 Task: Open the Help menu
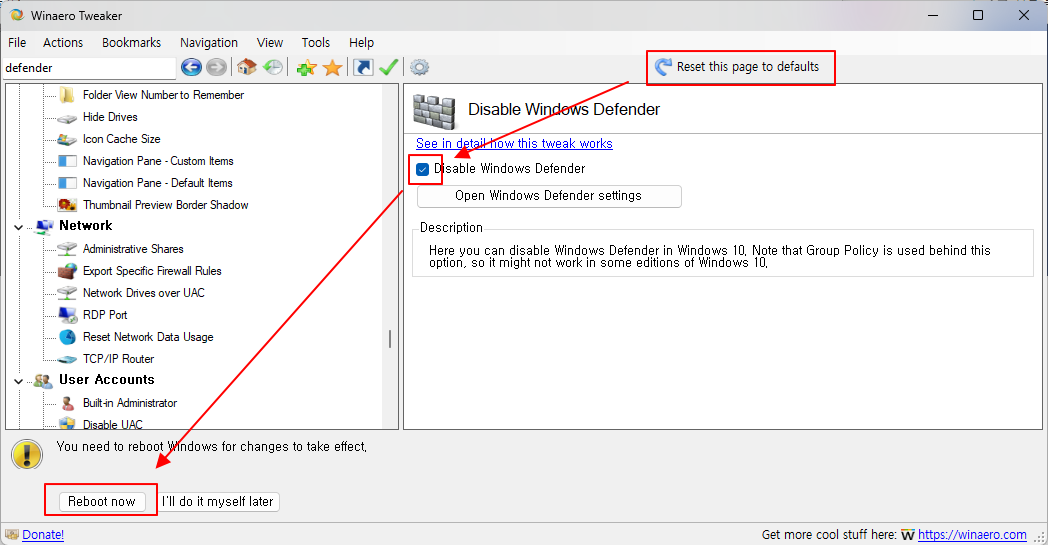point(361,43)
